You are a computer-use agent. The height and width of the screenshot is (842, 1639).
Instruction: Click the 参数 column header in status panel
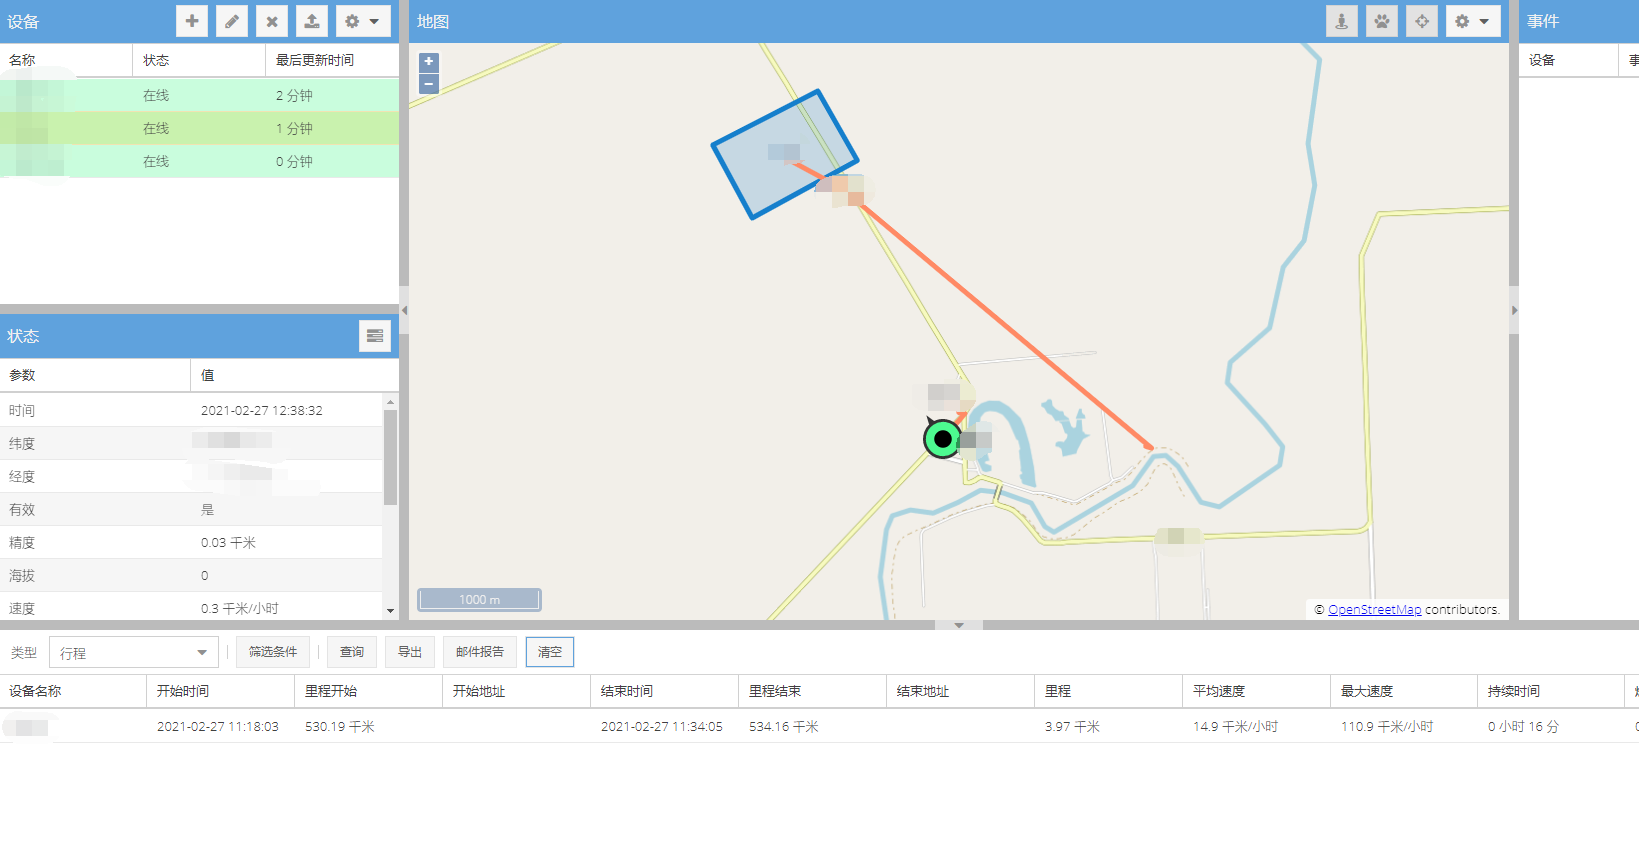[95, 375]
